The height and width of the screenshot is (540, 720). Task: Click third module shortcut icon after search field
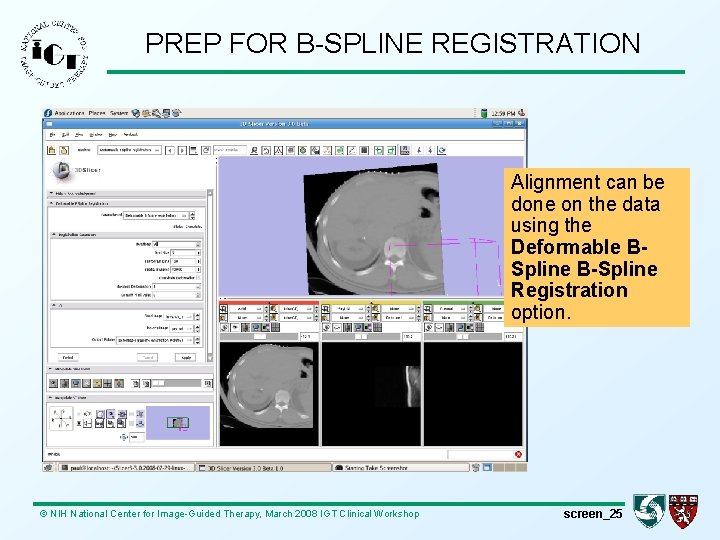(x=278, y=150)
